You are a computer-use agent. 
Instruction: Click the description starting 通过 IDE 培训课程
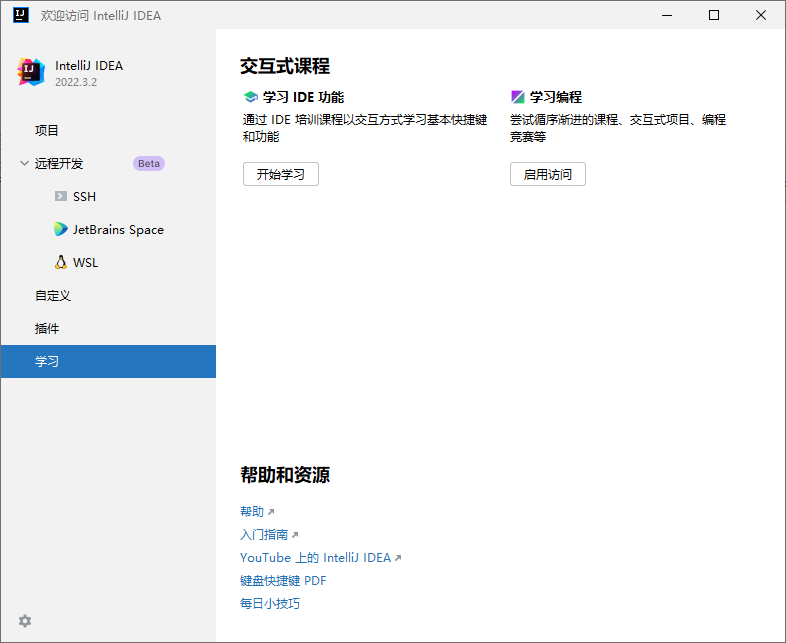[365, 128]
